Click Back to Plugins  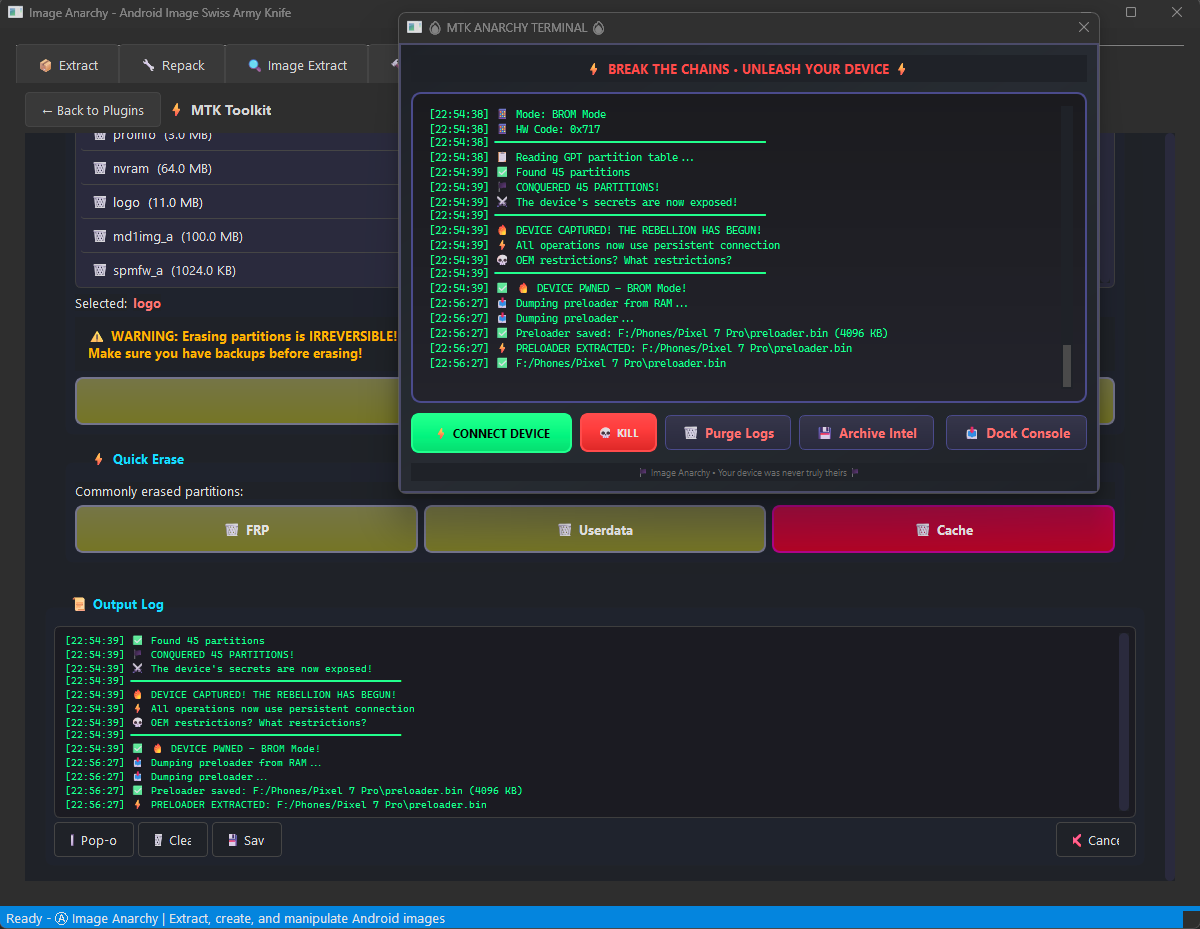coord(92,110)
